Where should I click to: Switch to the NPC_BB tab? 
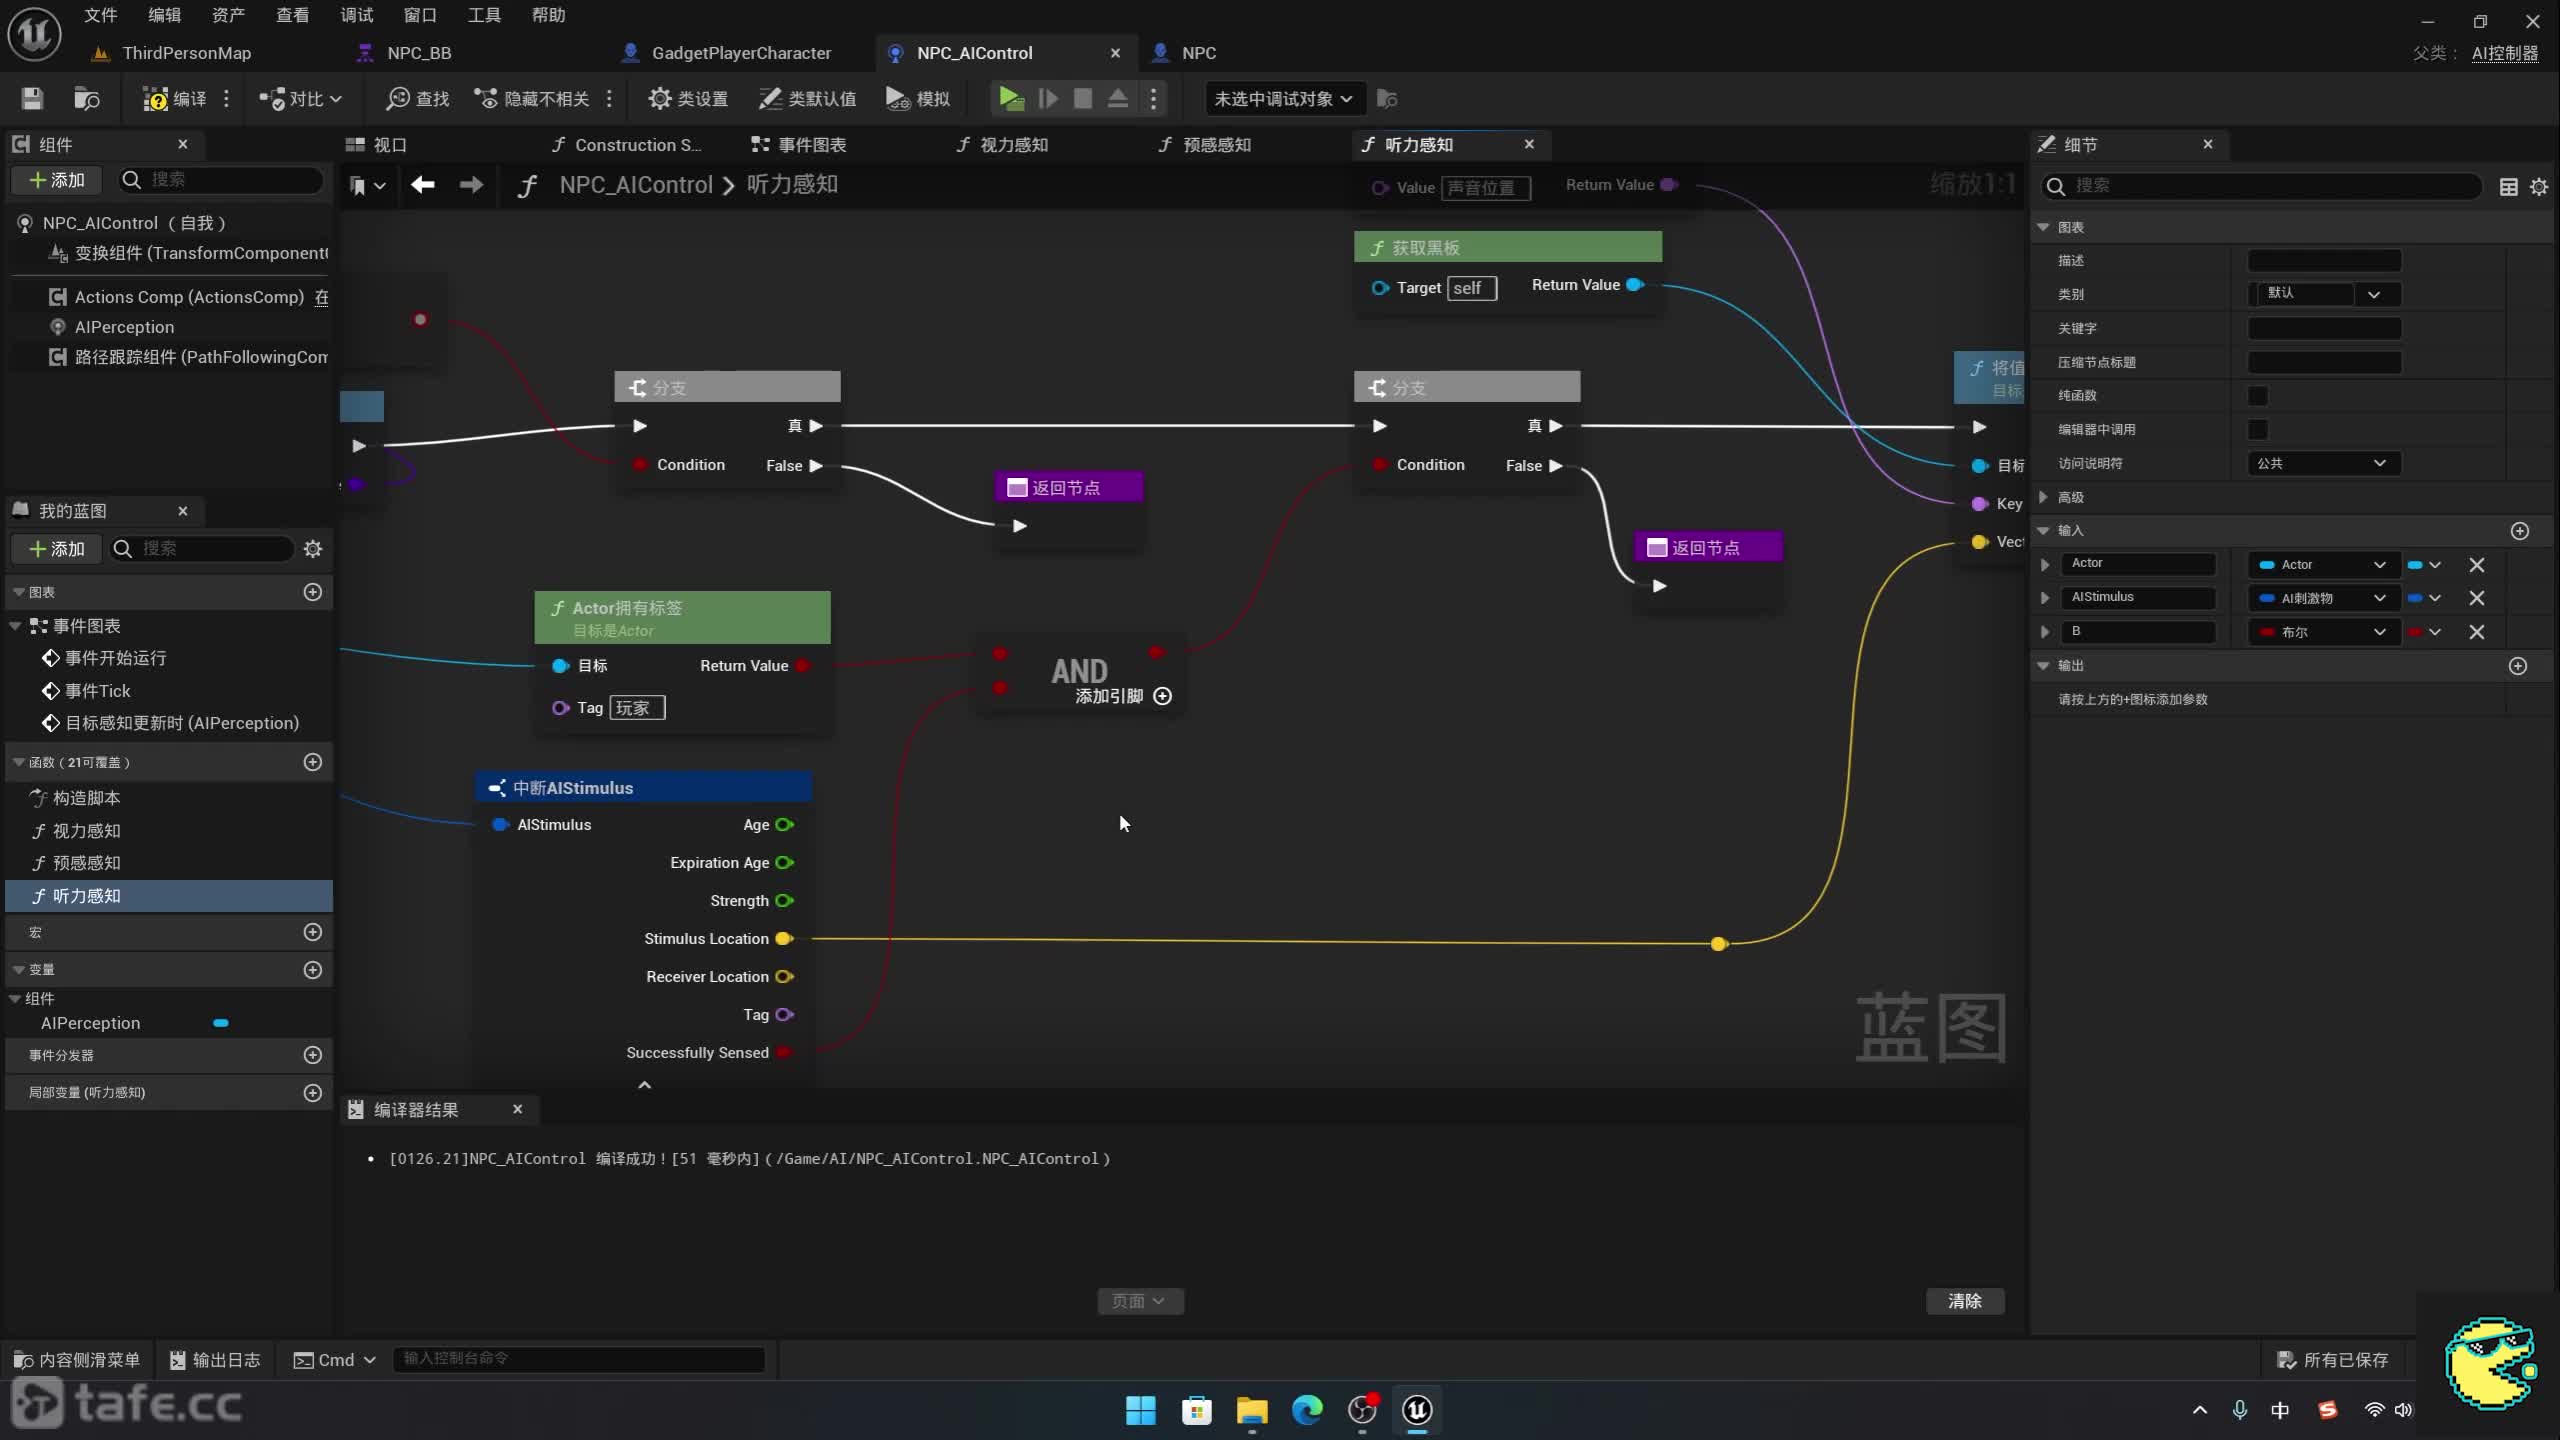click(x=419, y=53)
